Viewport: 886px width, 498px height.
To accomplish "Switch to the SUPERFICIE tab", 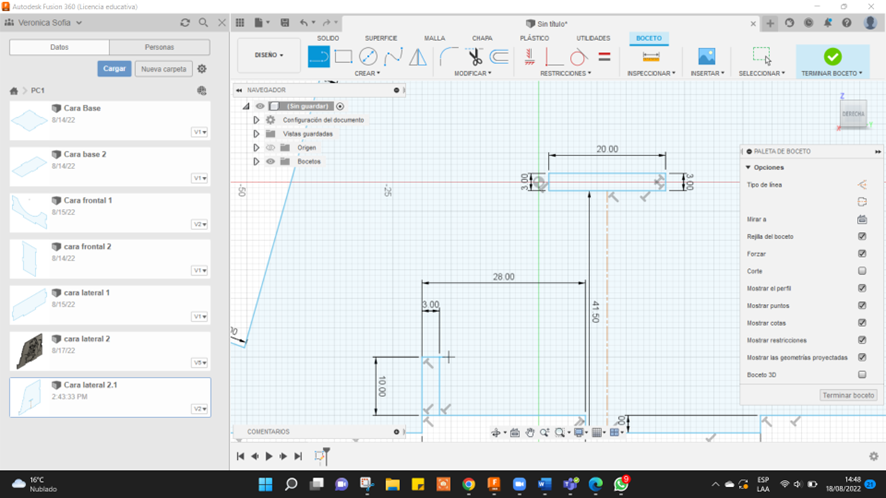I will pyautogui.click(x=380, y=38).
